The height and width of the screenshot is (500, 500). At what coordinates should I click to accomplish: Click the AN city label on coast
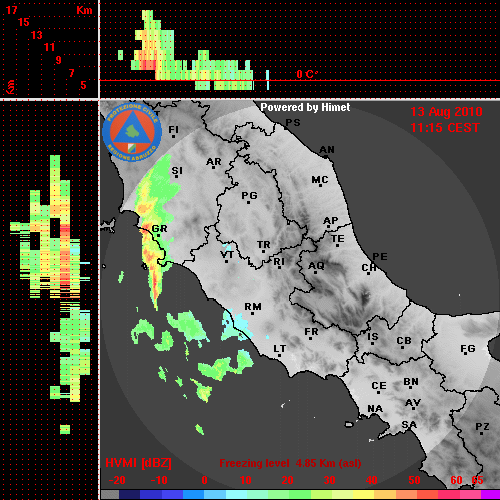point(327,150)
